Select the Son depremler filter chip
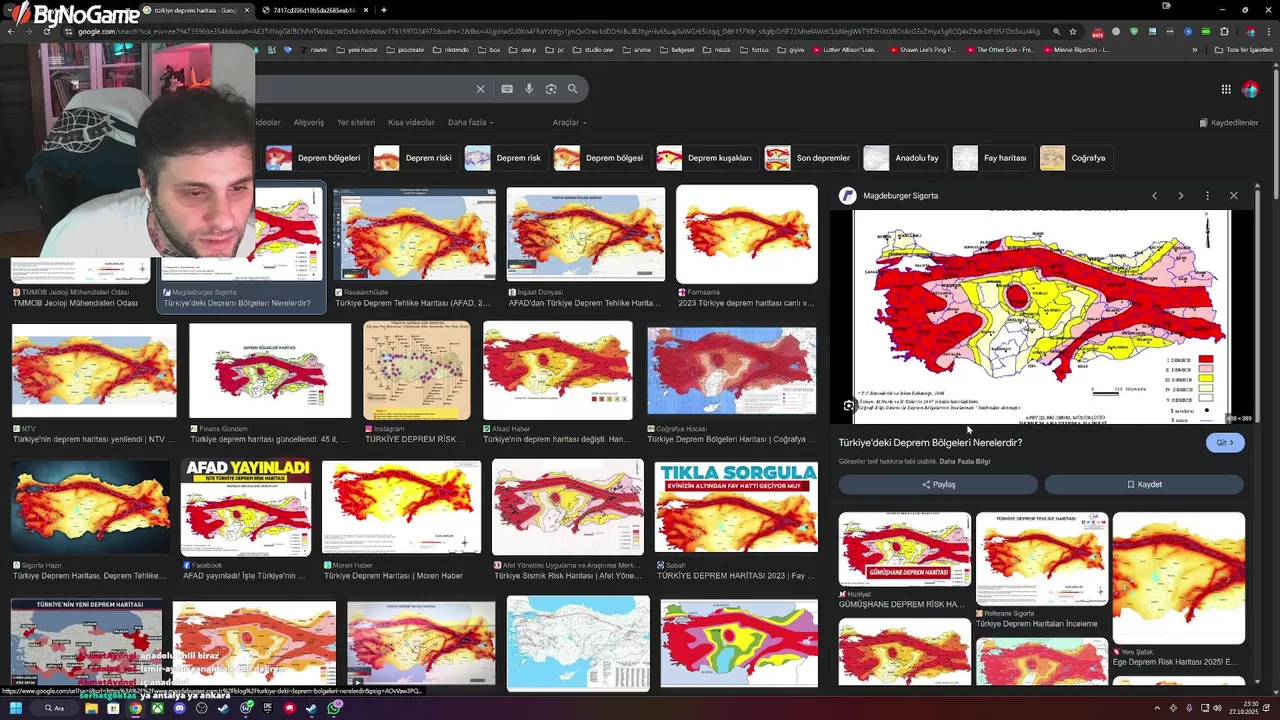1280x720 pixels. tap(809, 158)
